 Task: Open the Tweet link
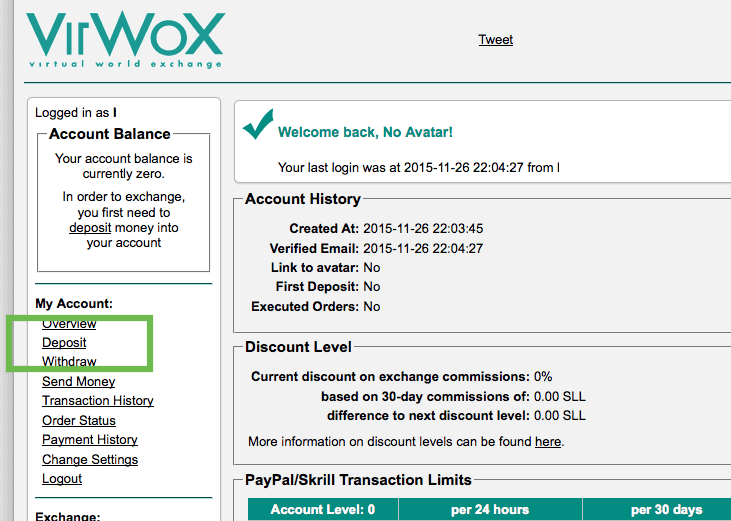pyautogui.click(x=496, y=40)
